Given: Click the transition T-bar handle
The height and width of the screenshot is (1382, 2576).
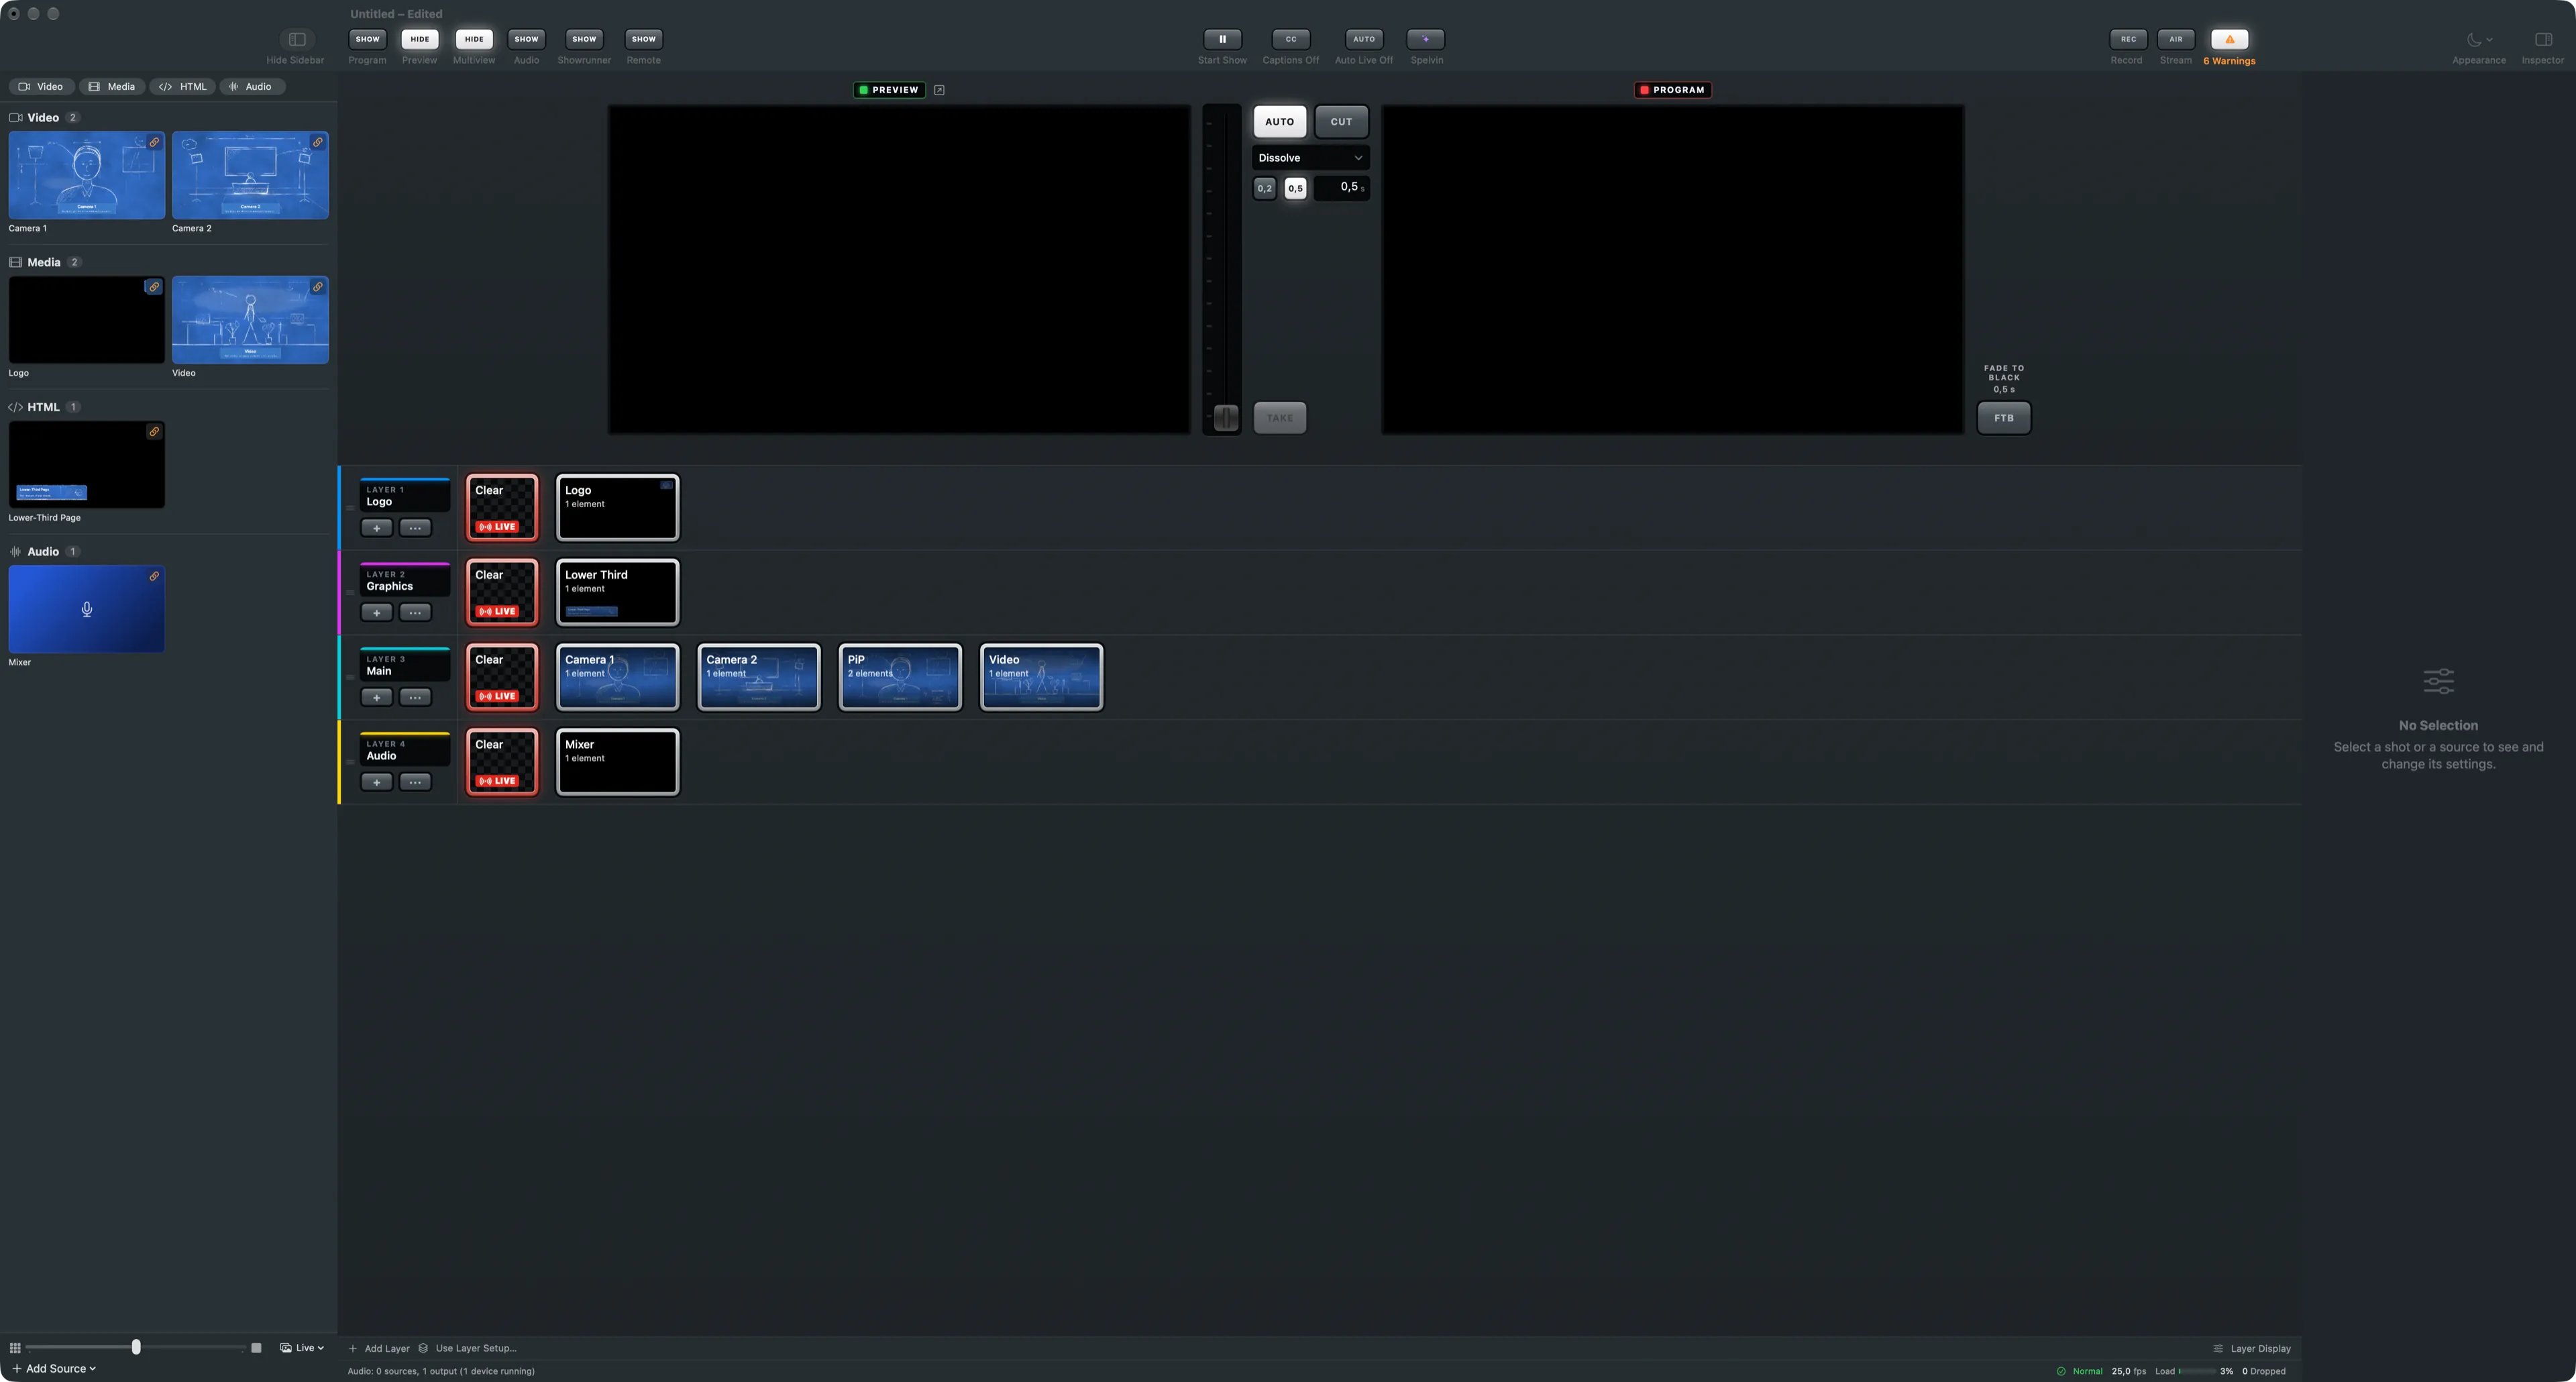Looking at the screenshot, I should [x=1225, y=418].
